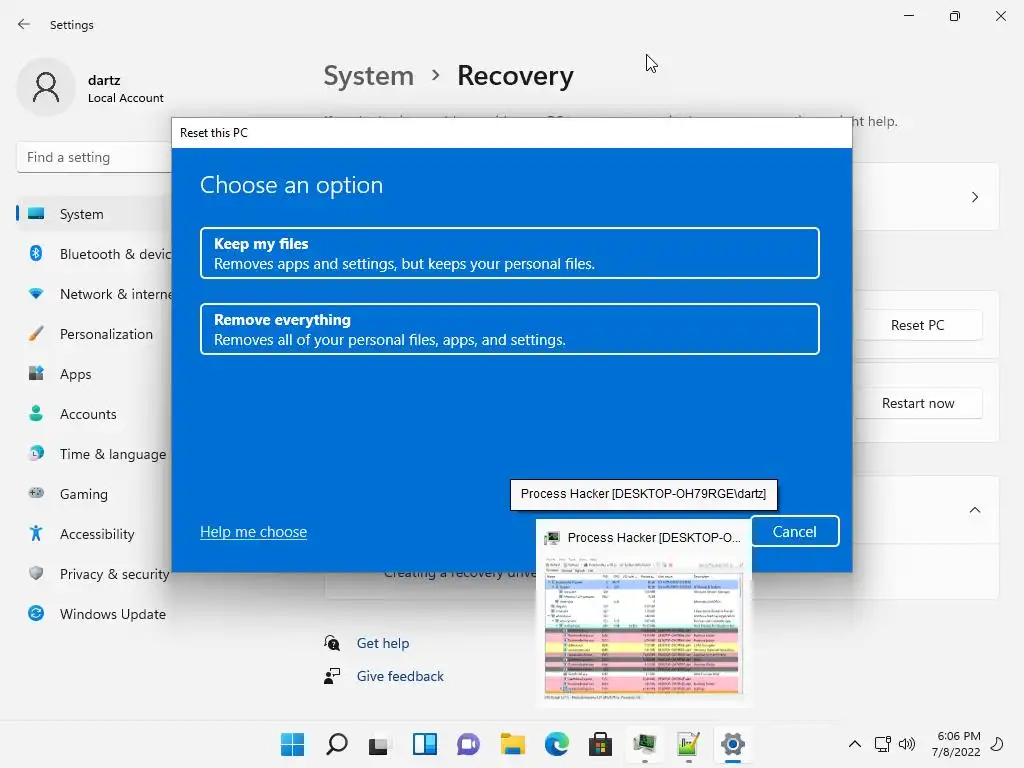Click the Restart now button
This screenshot has height=768, width=1024.
point(918,404)
